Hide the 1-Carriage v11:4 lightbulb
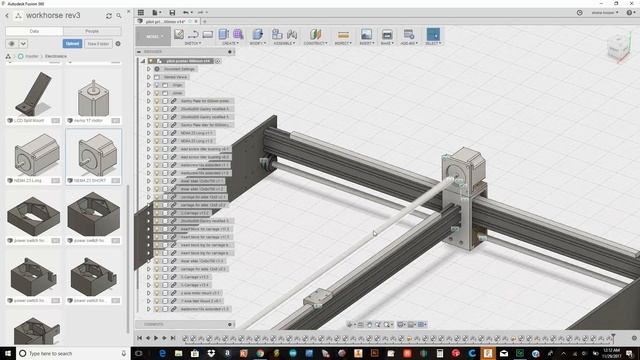Image resolution: width=640 pixels, height=360 pixels. pos(157,285)
